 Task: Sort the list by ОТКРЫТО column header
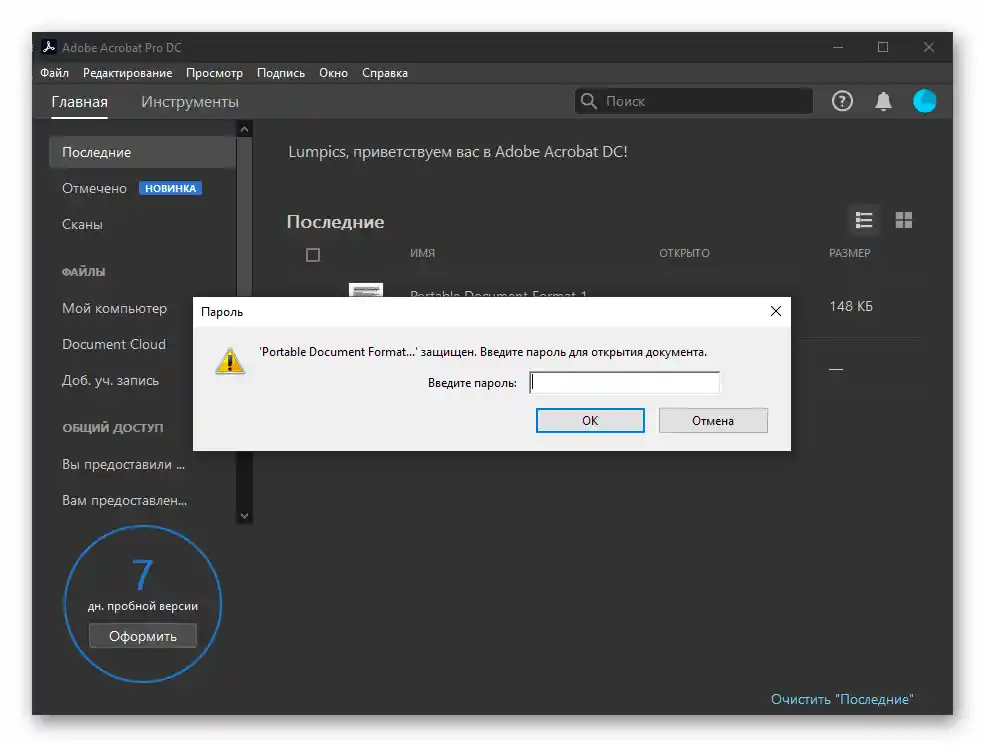(684, 253)
